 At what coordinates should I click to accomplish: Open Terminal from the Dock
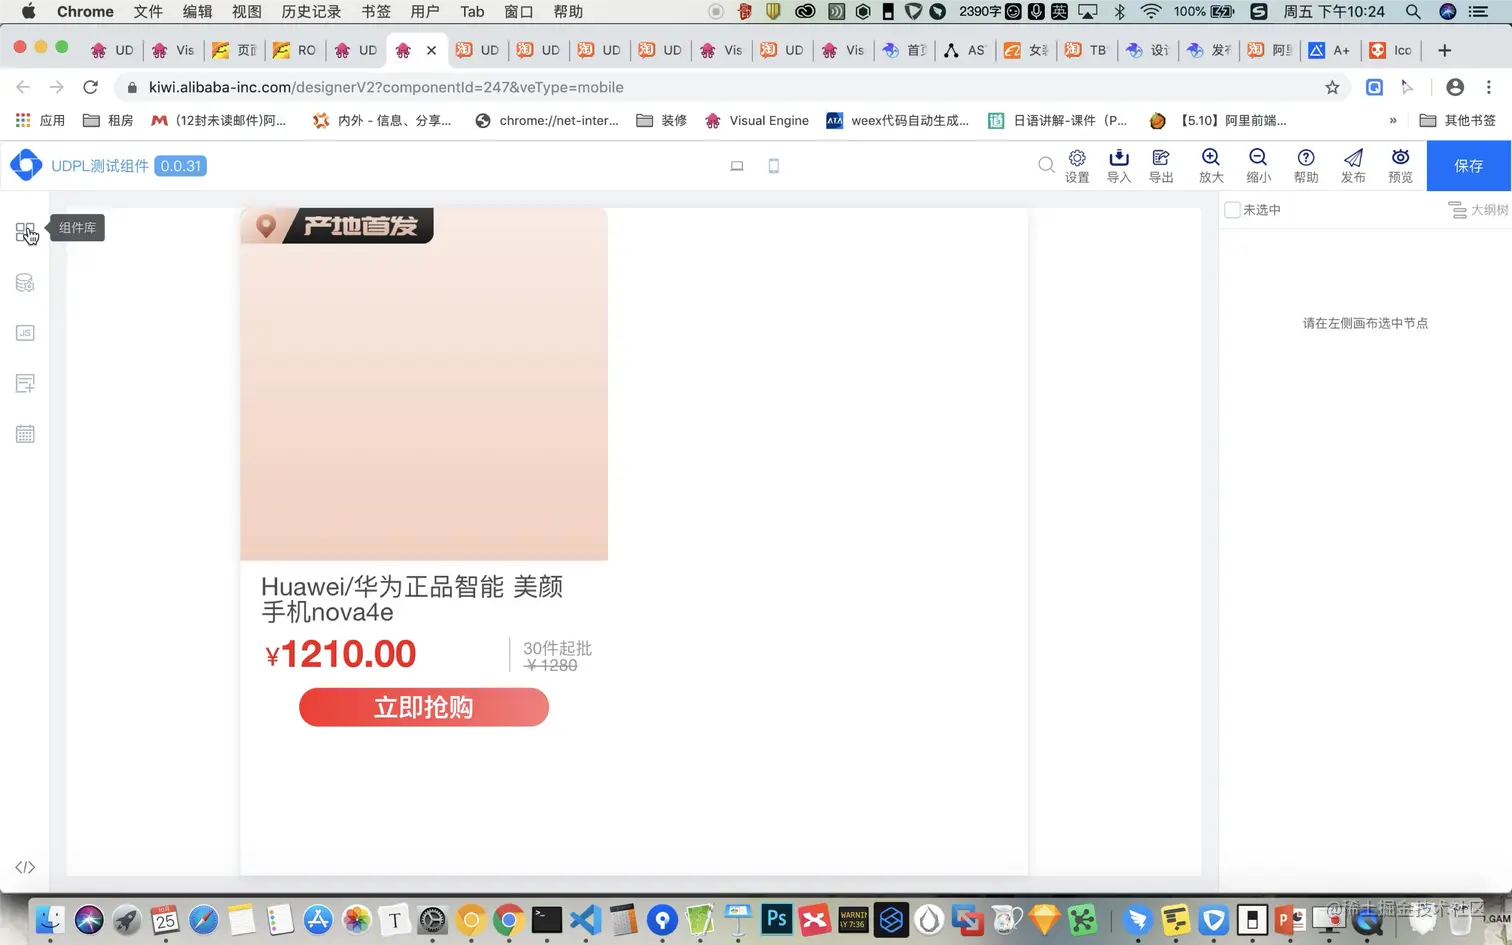coord(546,919)
